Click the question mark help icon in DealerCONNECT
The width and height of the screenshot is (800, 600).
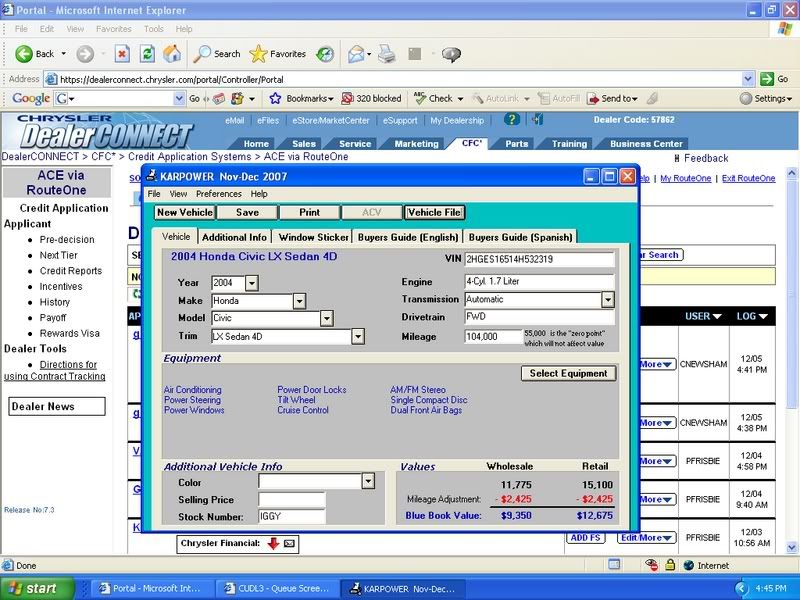(x=512, y=119)
